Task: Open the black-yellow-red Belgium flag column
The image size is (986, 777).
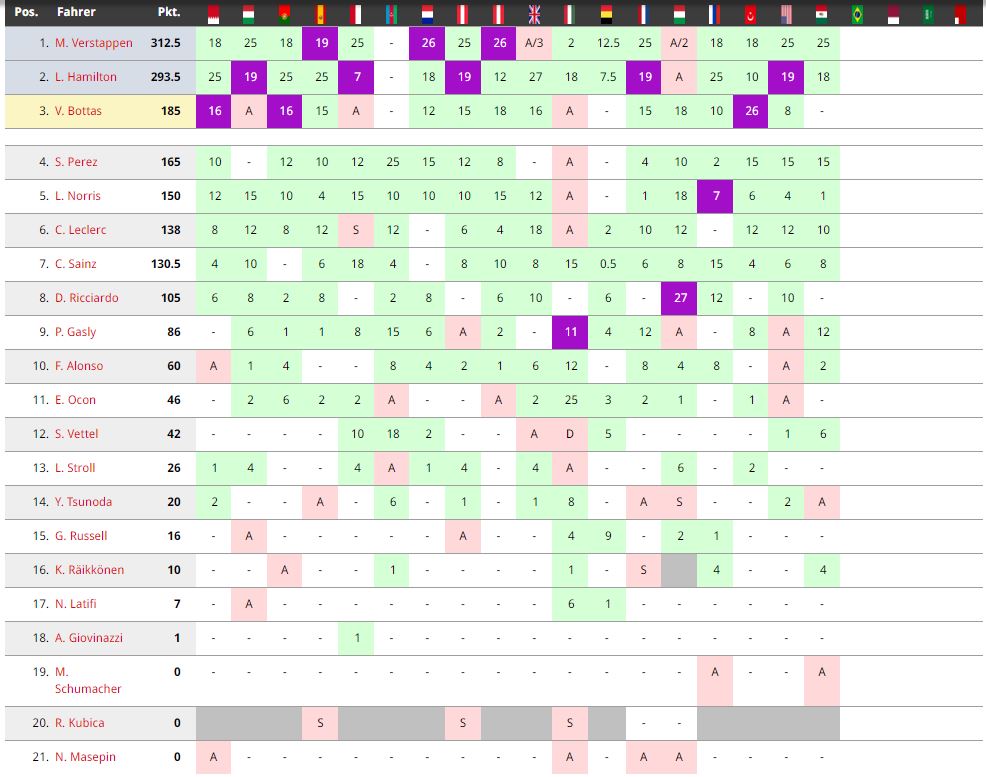Action: (606, 14)
